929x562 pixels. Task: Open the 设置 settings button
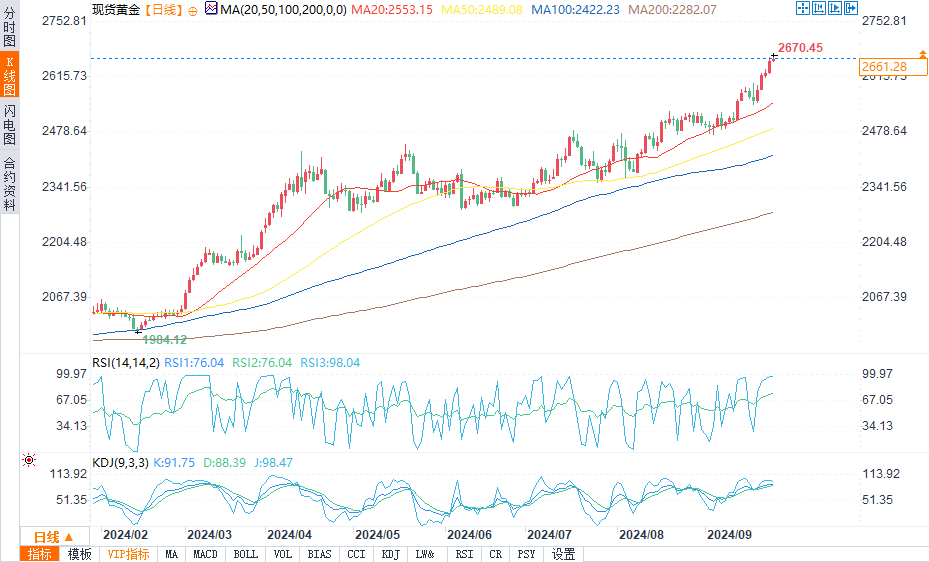[563, 554]
